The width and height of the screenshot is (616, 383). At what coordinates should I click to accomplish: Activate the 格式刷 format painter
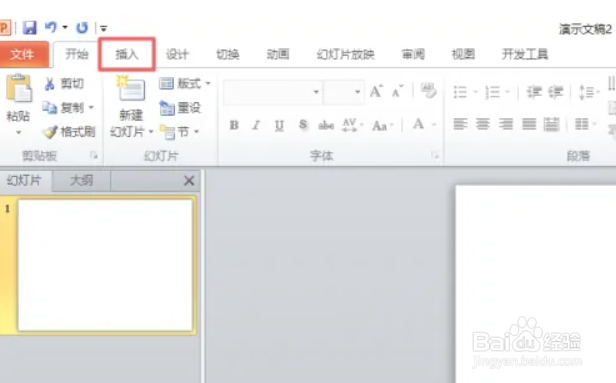[69, 132]
